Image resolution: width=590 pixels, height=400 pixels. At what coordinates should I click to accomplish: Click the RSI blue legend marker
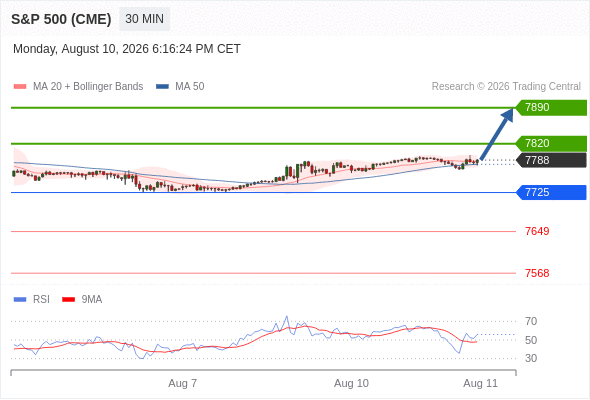[x=20, y=300]
